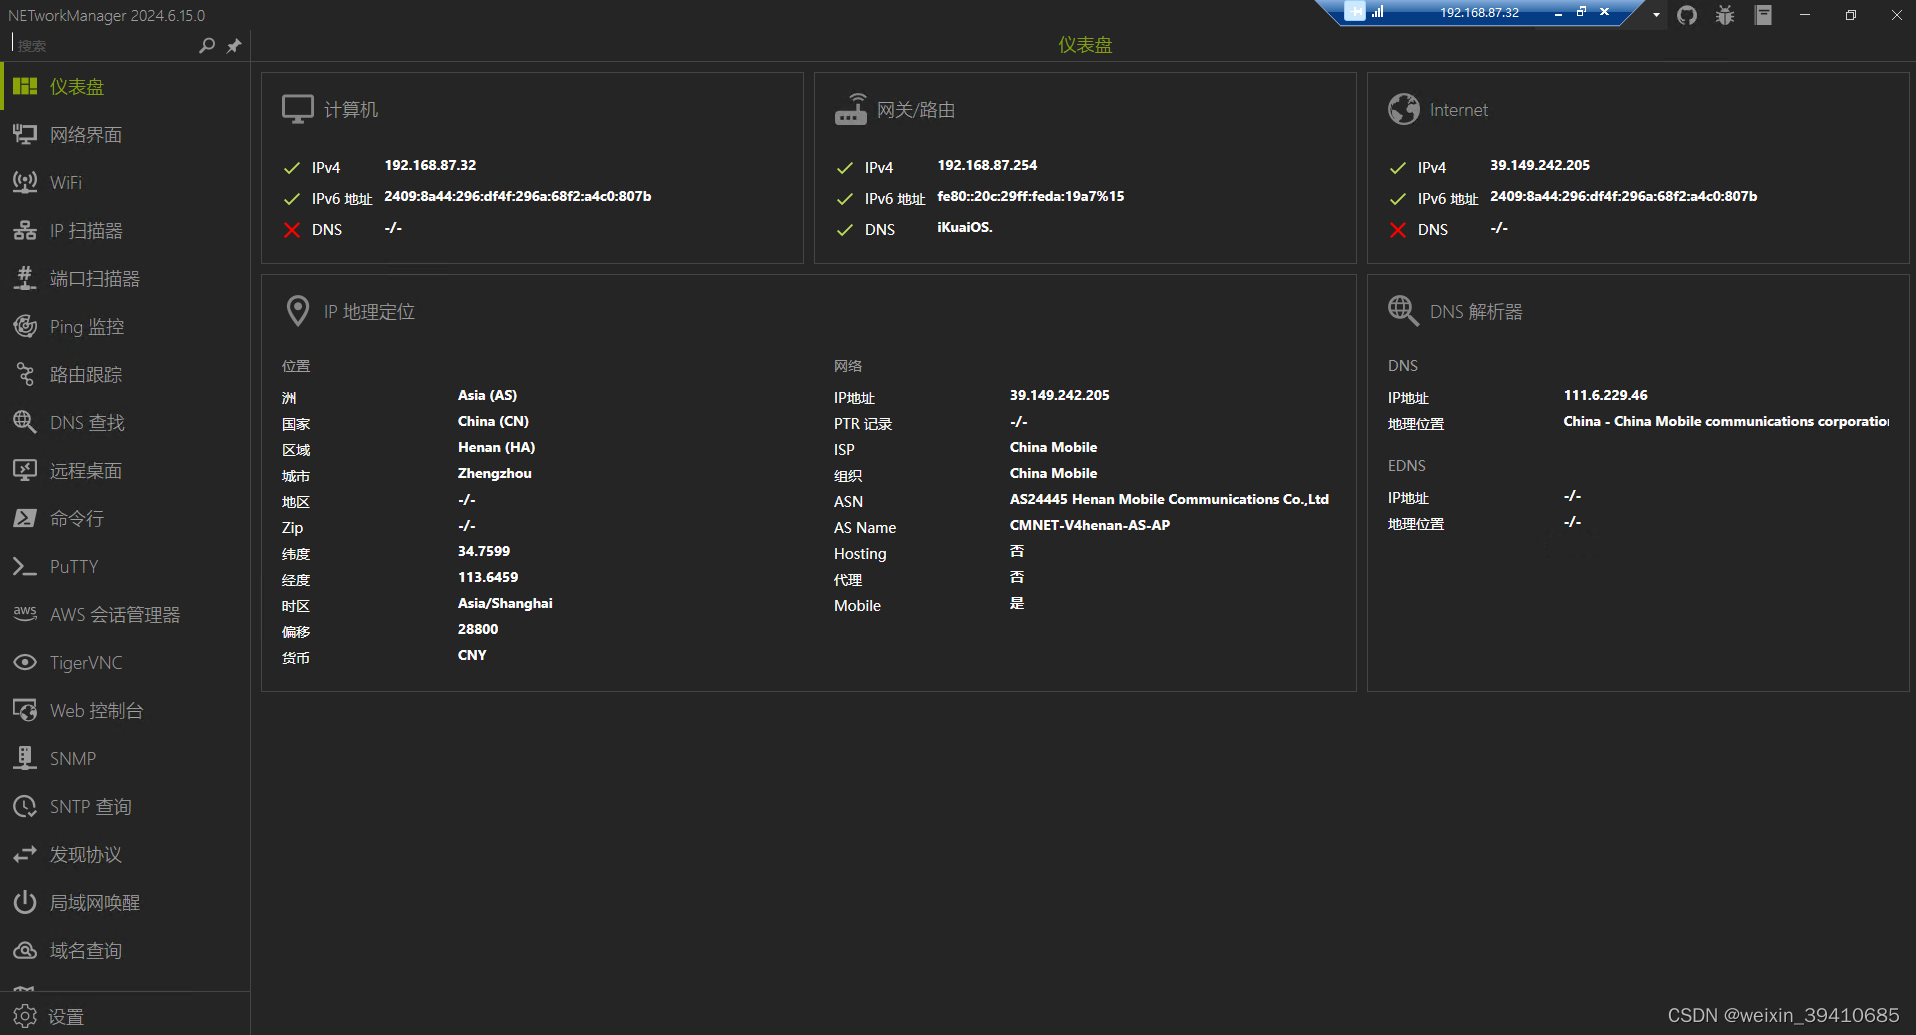Click inside the 搜索 search field
This screenshot has width=1916, height=1035.
(100, 45)
